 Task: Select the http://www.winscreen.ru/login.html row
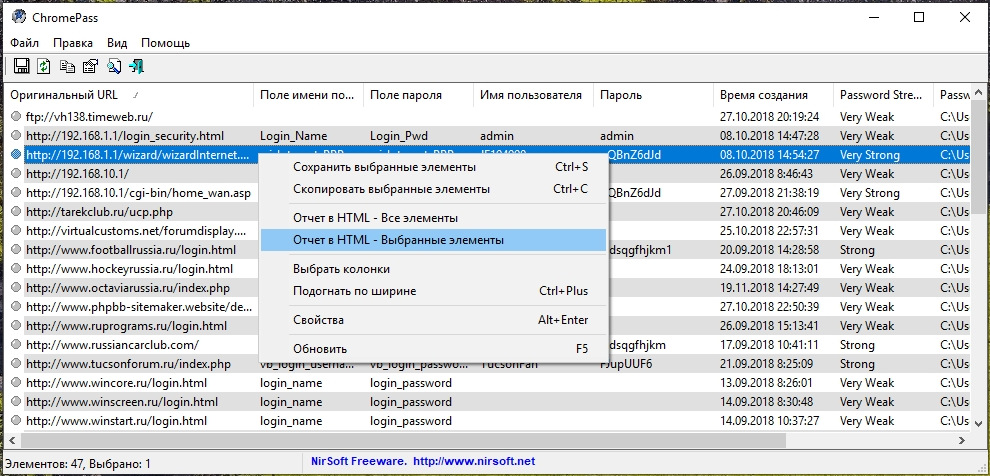(x=487, y=402)
